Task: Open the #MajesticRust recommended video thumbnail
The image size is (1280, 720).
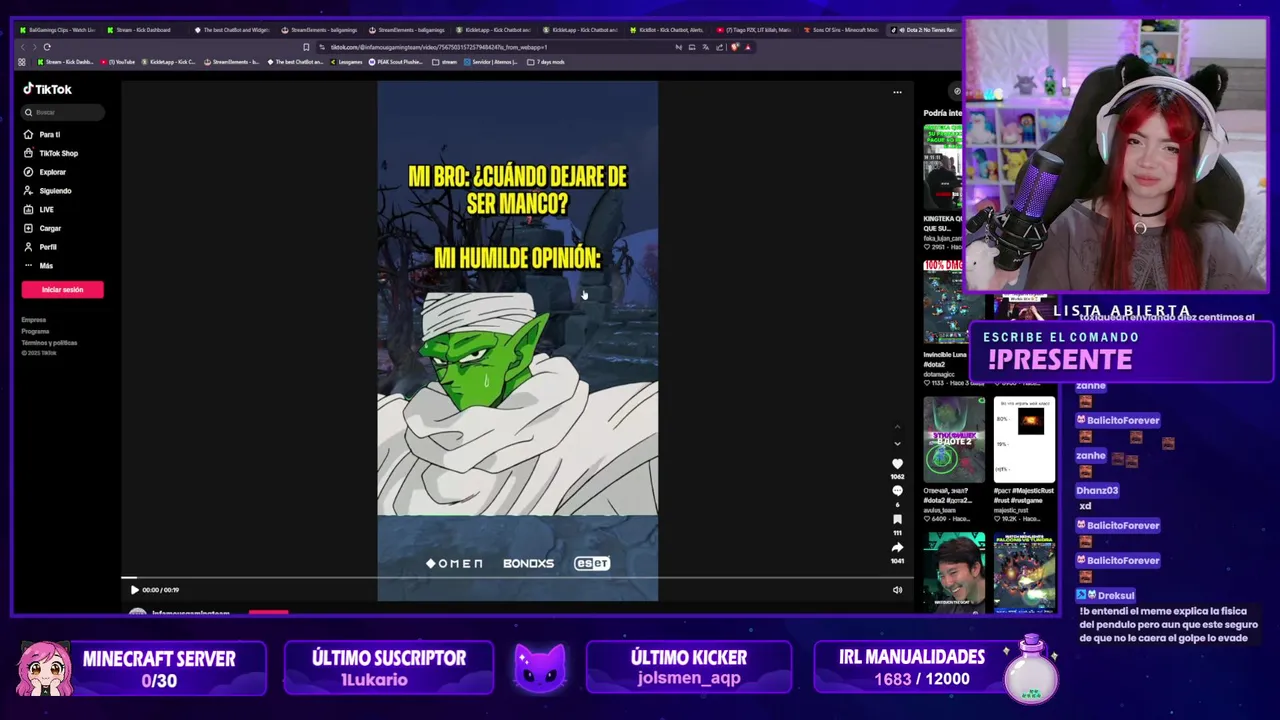Action: 1024,440
